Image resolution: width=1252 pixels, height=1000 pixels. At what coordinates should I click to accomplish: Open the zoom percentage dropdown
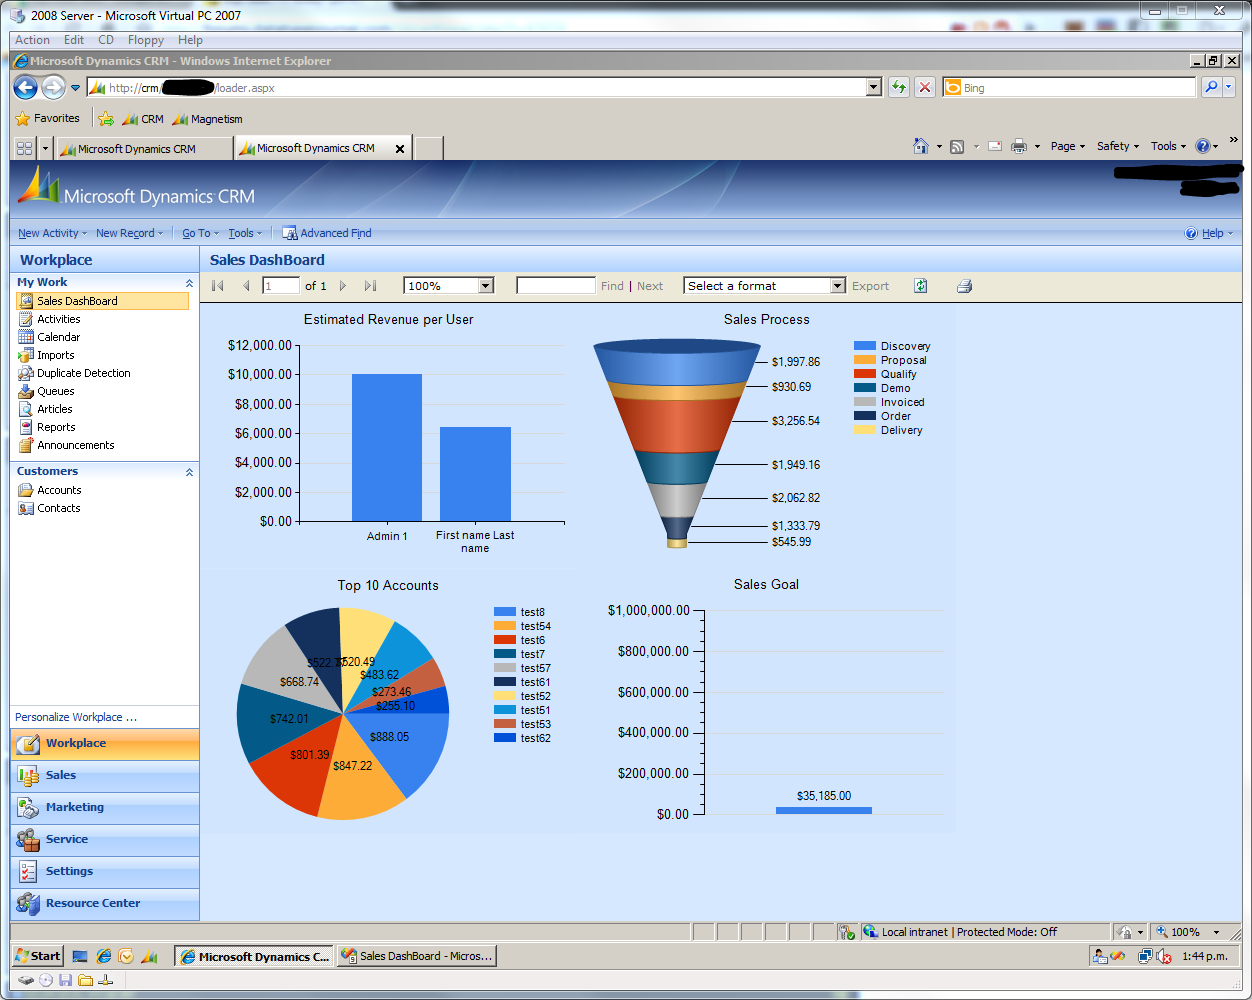486,286
